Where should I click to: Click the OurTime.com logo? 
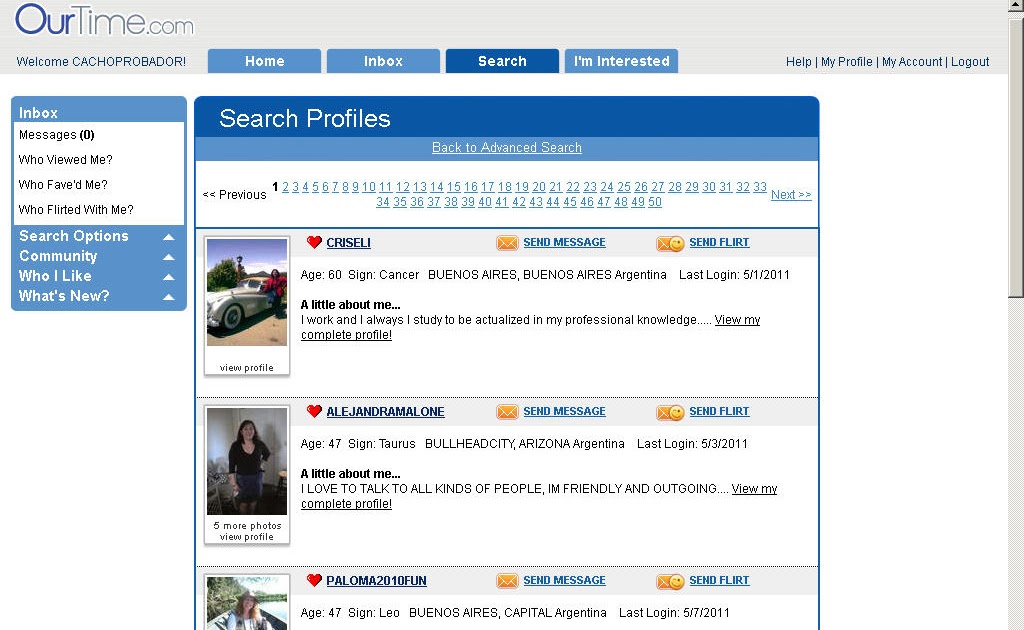pos(104,20)
